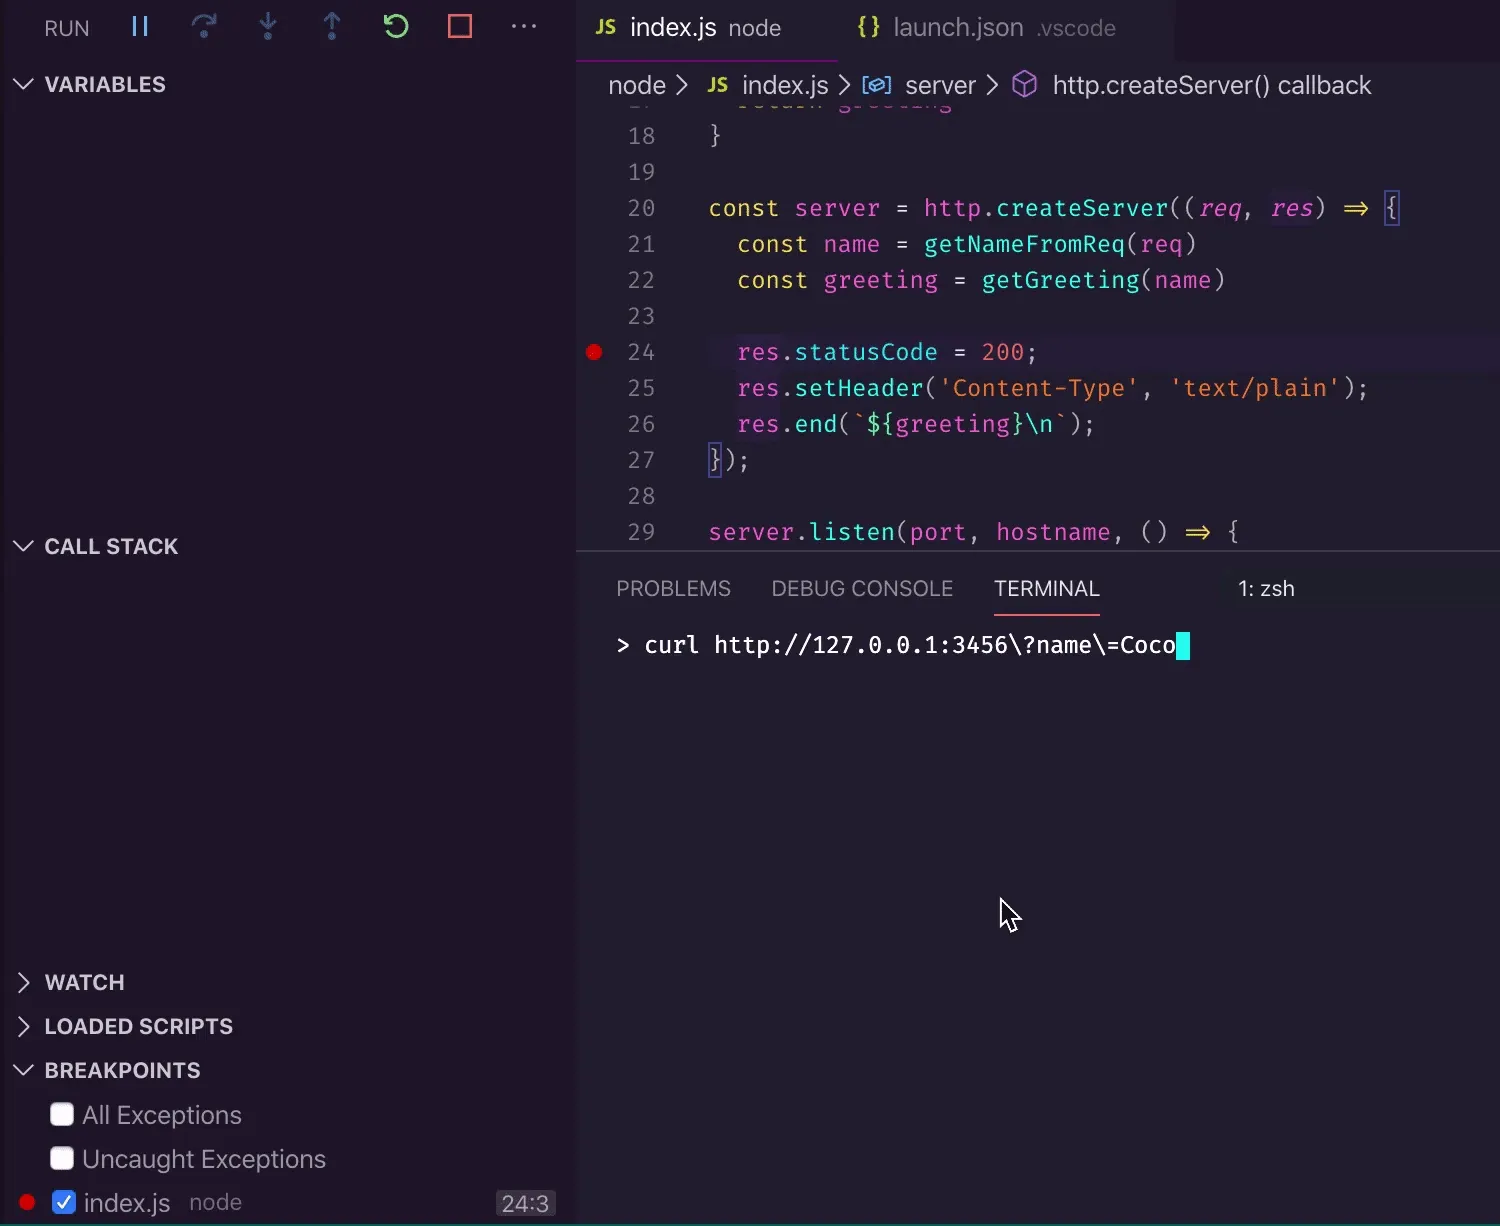Switch to the launch.json editor tab

click(x=1004, y=28)
